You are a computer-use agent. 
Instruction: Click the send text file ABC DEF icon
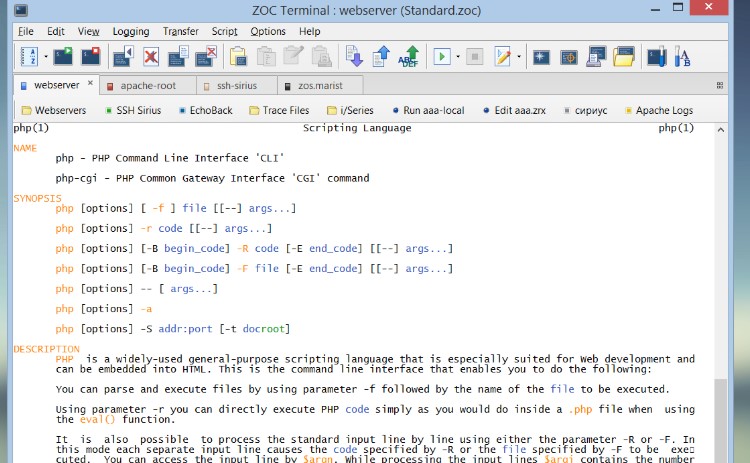click(409, 56)
